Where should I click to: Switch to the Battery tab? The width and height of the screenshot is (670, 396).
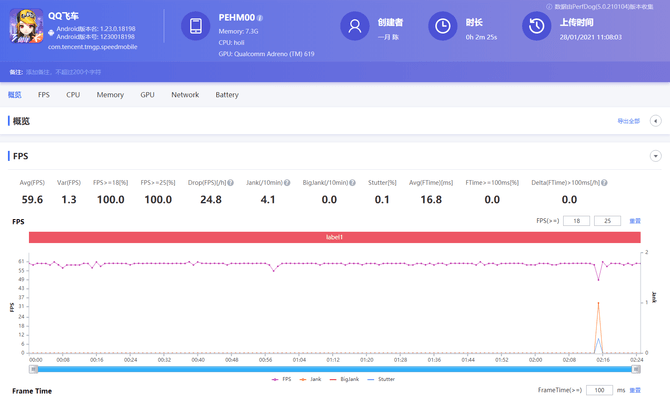point(227,95)
